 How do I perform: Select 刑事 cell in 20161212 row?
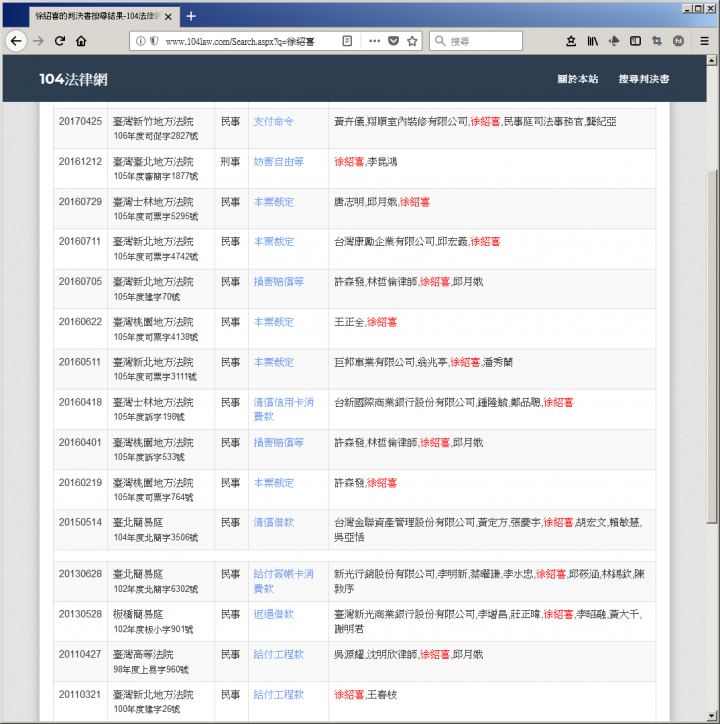(230, 162)
